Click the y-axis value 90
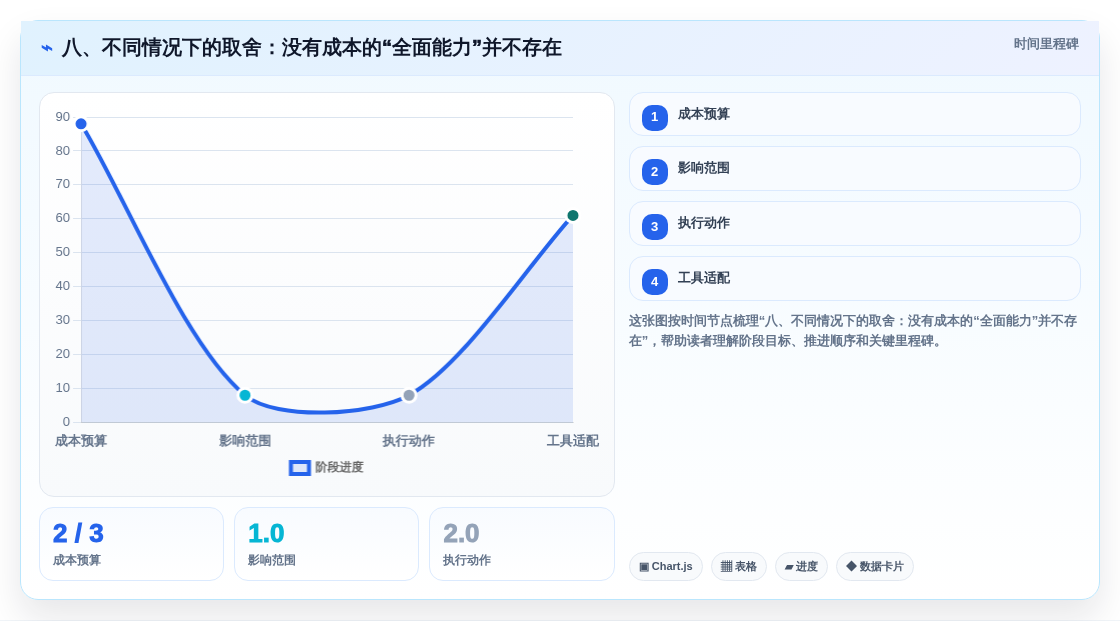Screen dimensions: 1120x621 click(x=63, y=117)
